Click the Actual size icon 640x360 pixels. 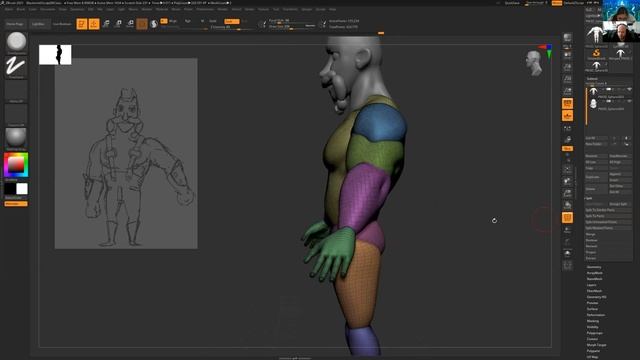click(x=567, y=79)
